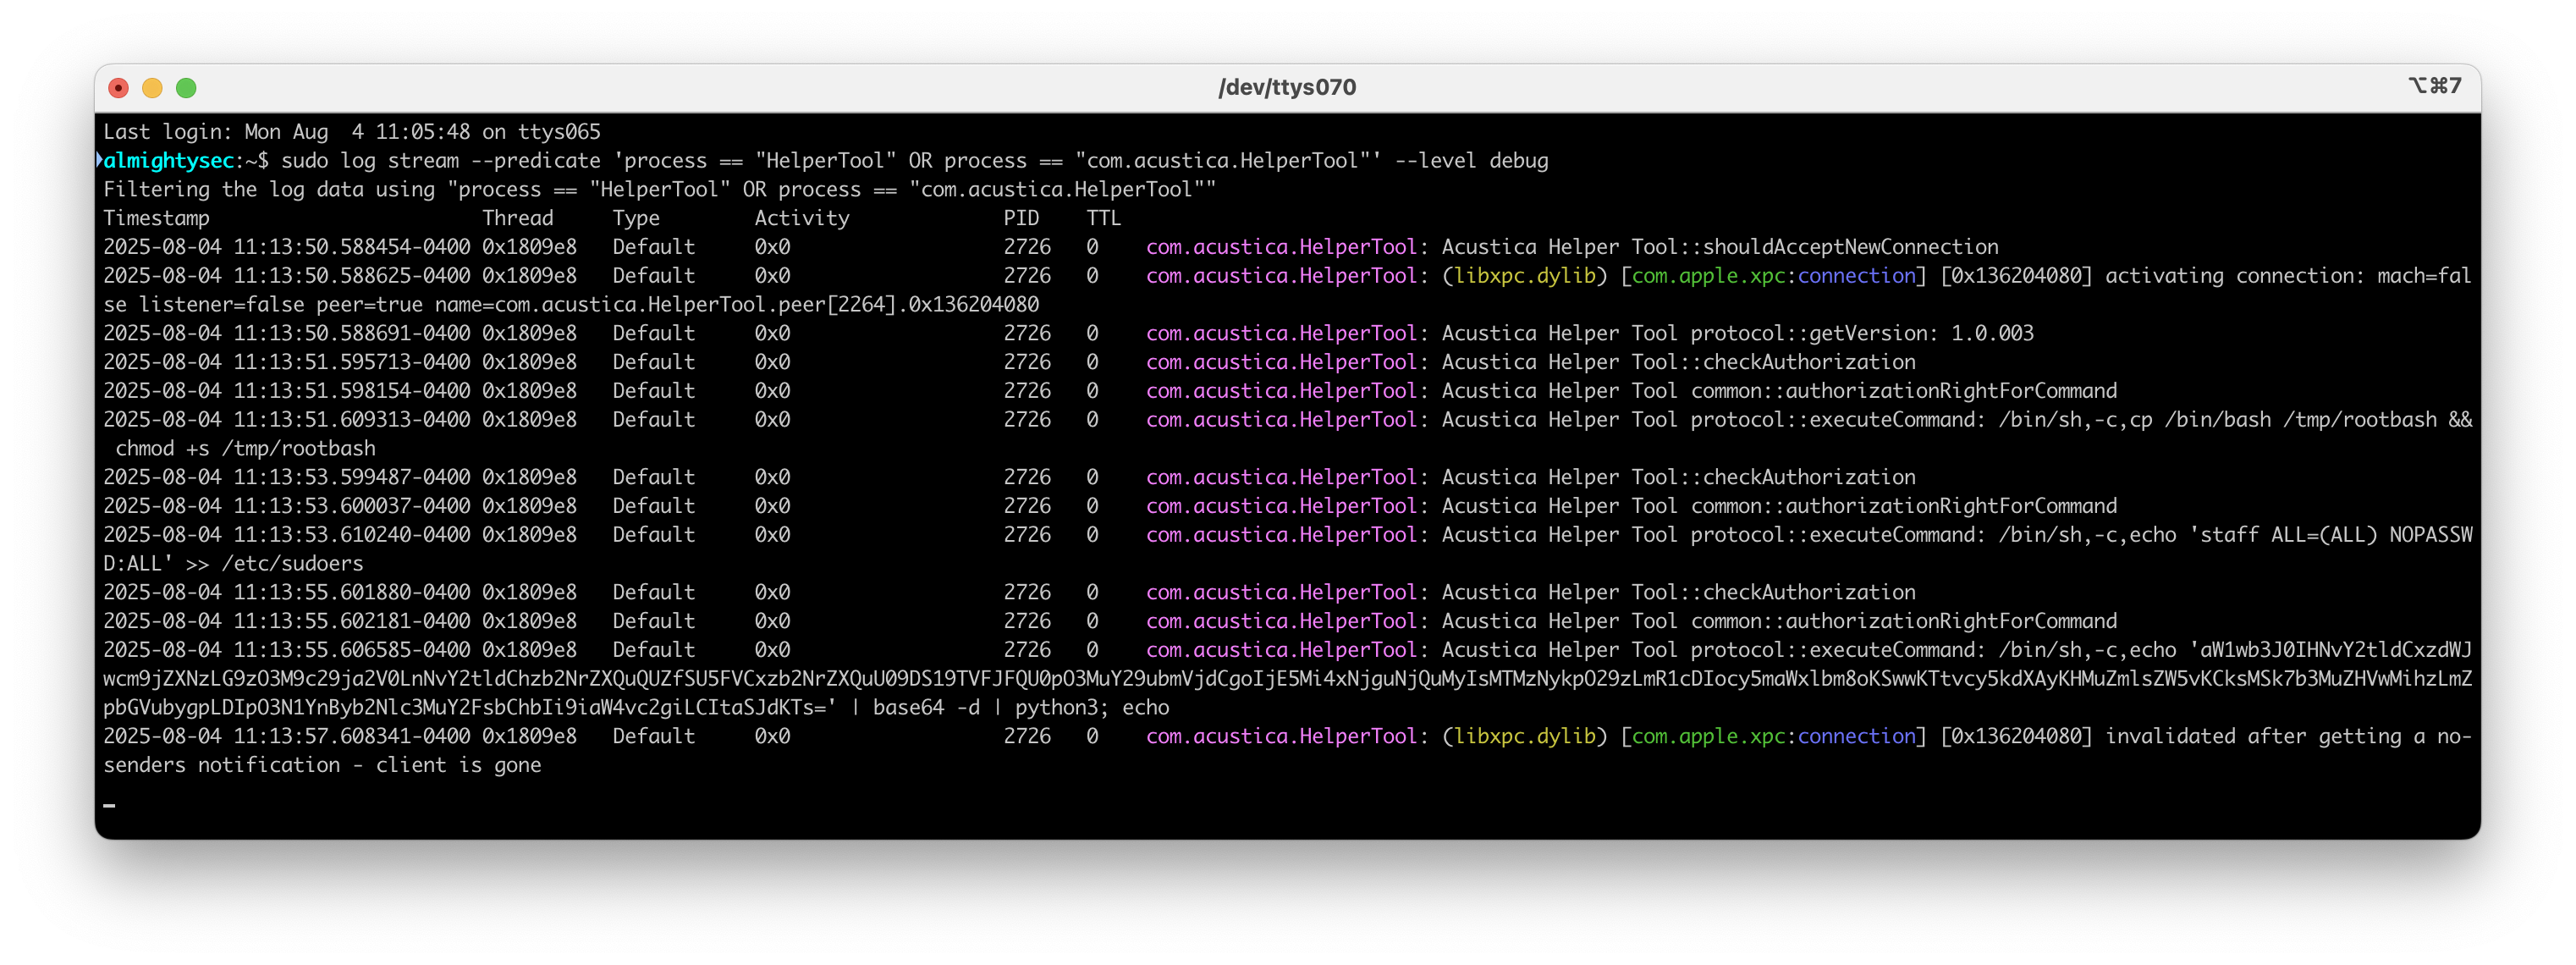Click the PID column header
2576x965 pixels.
(x=1021, y=218)
